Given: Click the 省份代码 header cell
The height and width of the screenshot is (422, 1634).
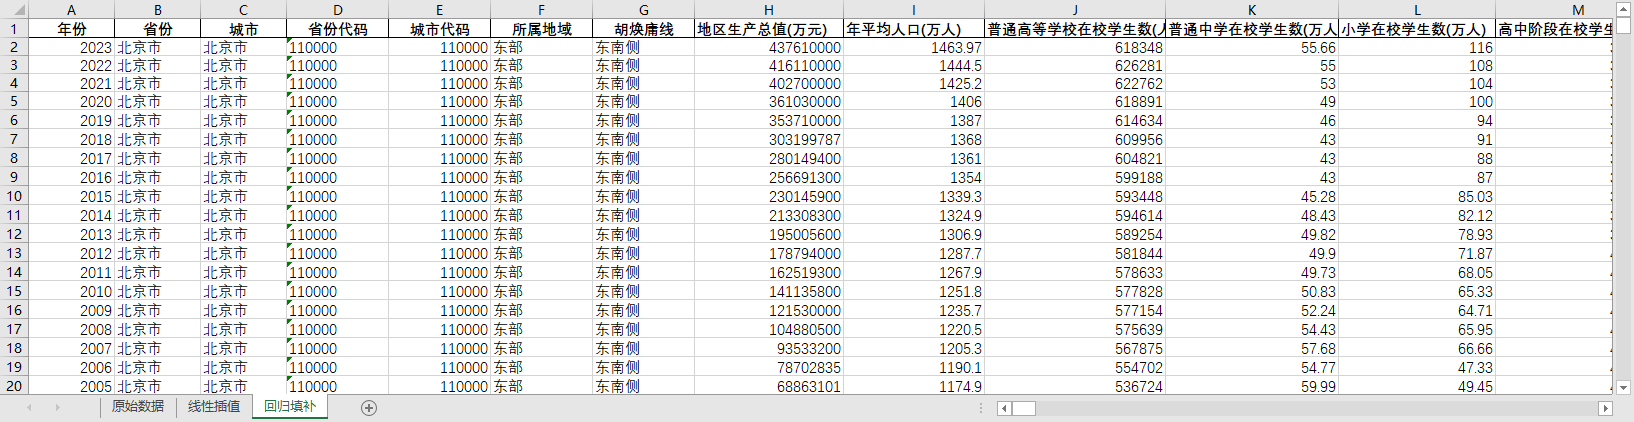Looking at the screenshot, I should click(x=337, y=29).
